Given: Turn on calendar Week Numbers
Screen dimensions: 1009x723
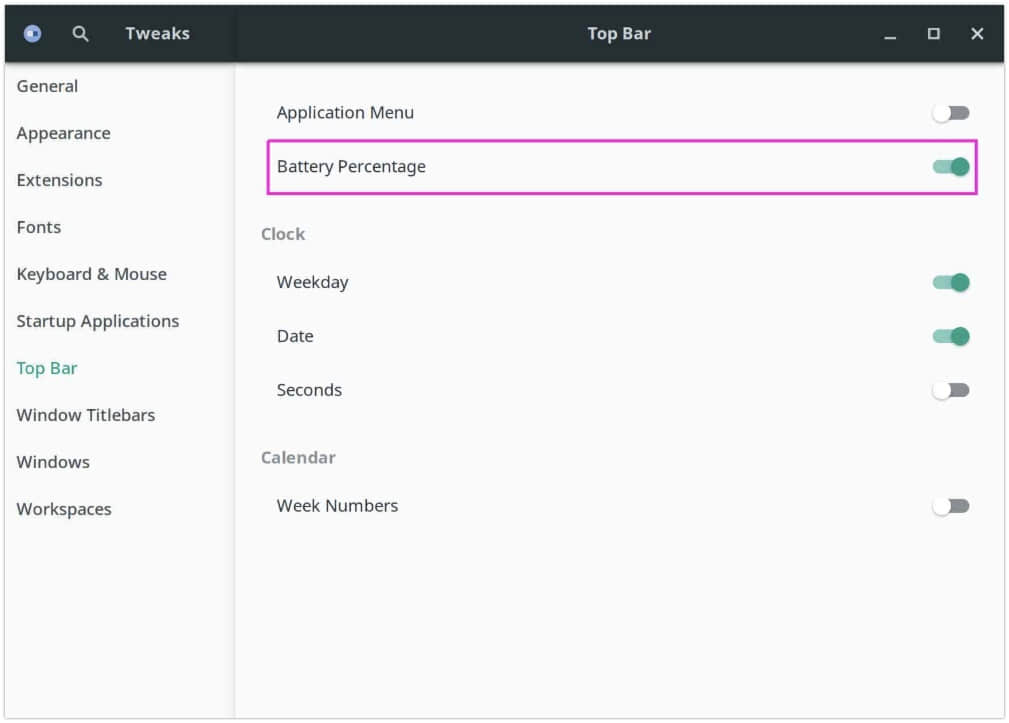Looking at the screenshot, I should coord(950,507).
